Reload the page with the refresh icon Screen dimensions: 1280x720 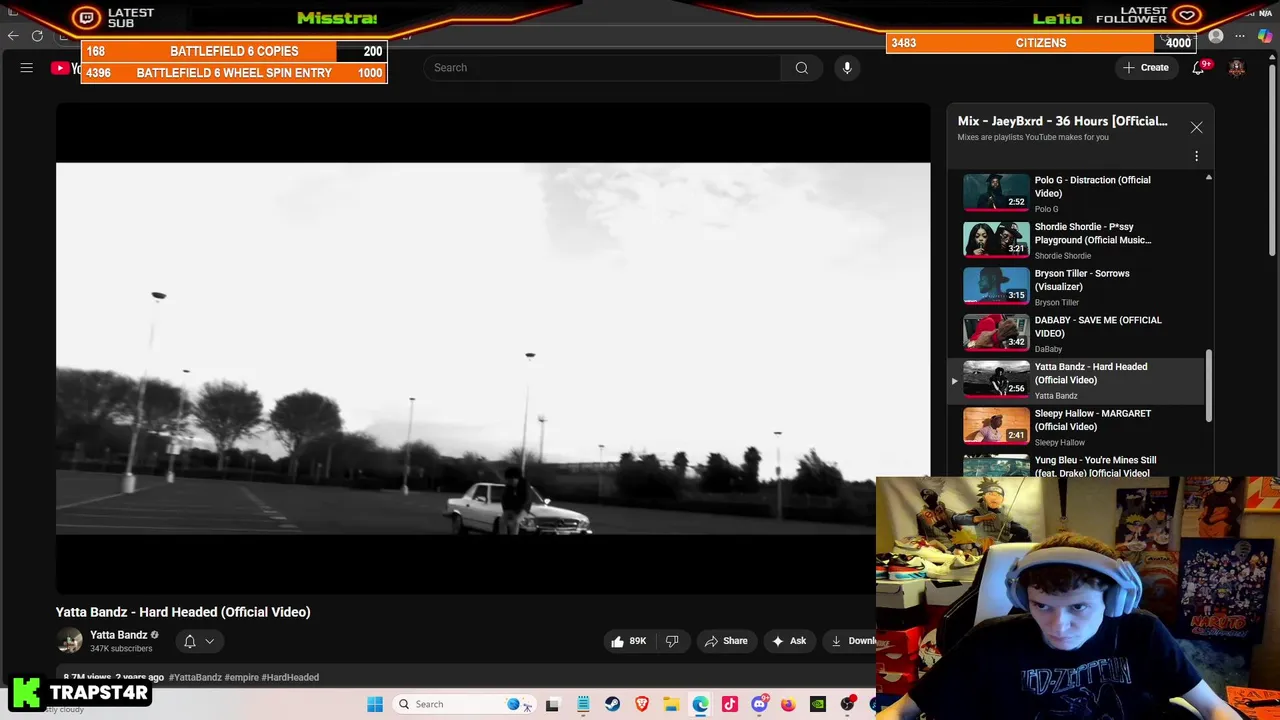coord(37,36)
